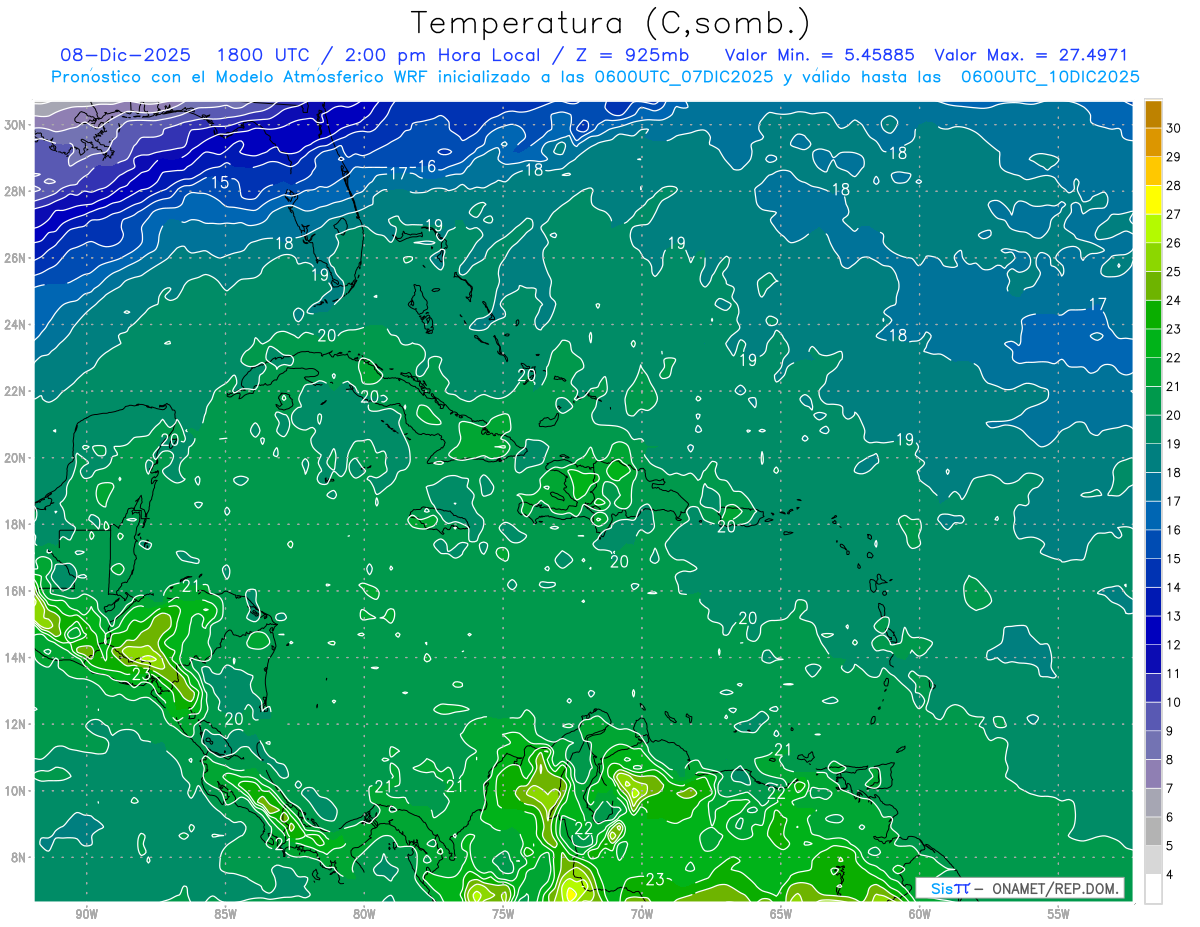Pick the purple swatch between 8 and 9
This screenshot has height=927, width=1200.
pos(1153,745)
